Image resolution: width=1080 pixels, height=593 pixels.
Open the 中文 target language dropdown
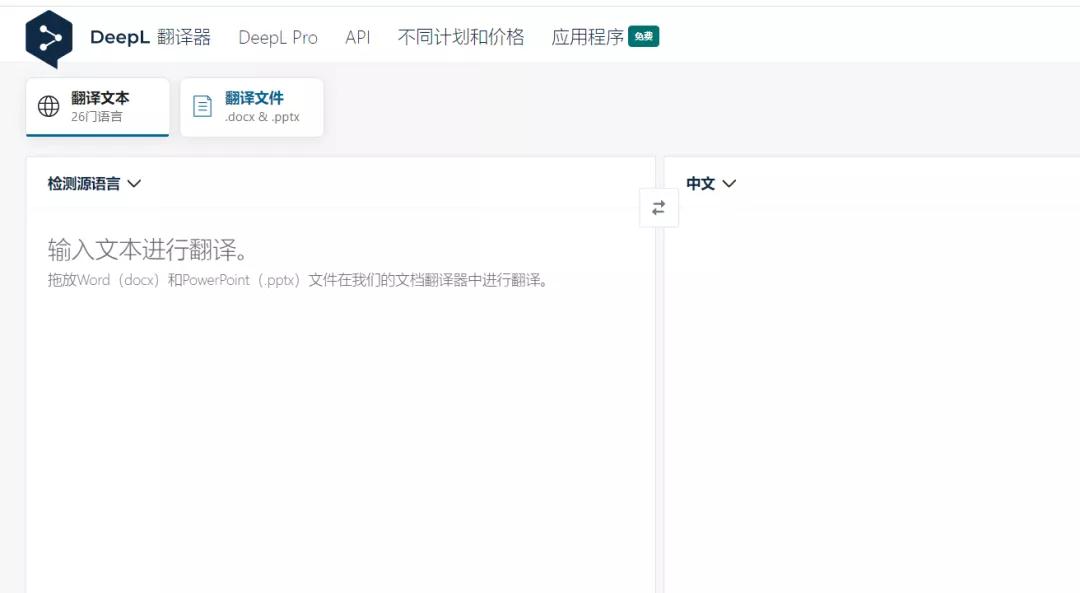pyautogui.click(x=711, y=183)
